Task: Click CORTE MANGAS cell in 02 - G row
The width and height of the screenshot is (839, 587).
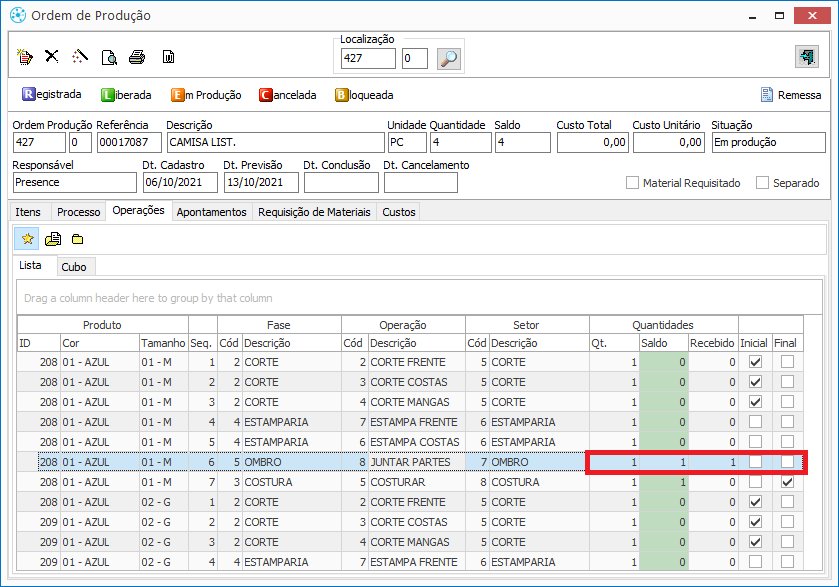Action: click(416, 542)
